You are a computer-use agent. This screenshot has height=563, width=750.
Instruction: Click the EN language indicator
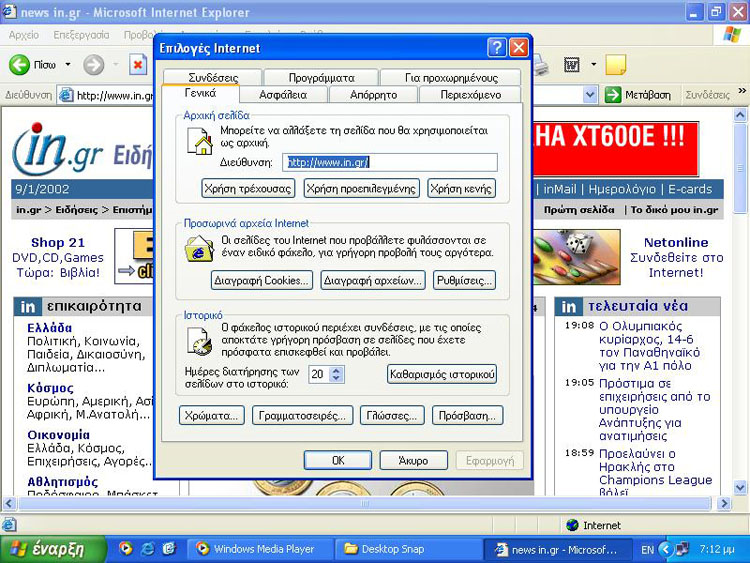[647, 550]
